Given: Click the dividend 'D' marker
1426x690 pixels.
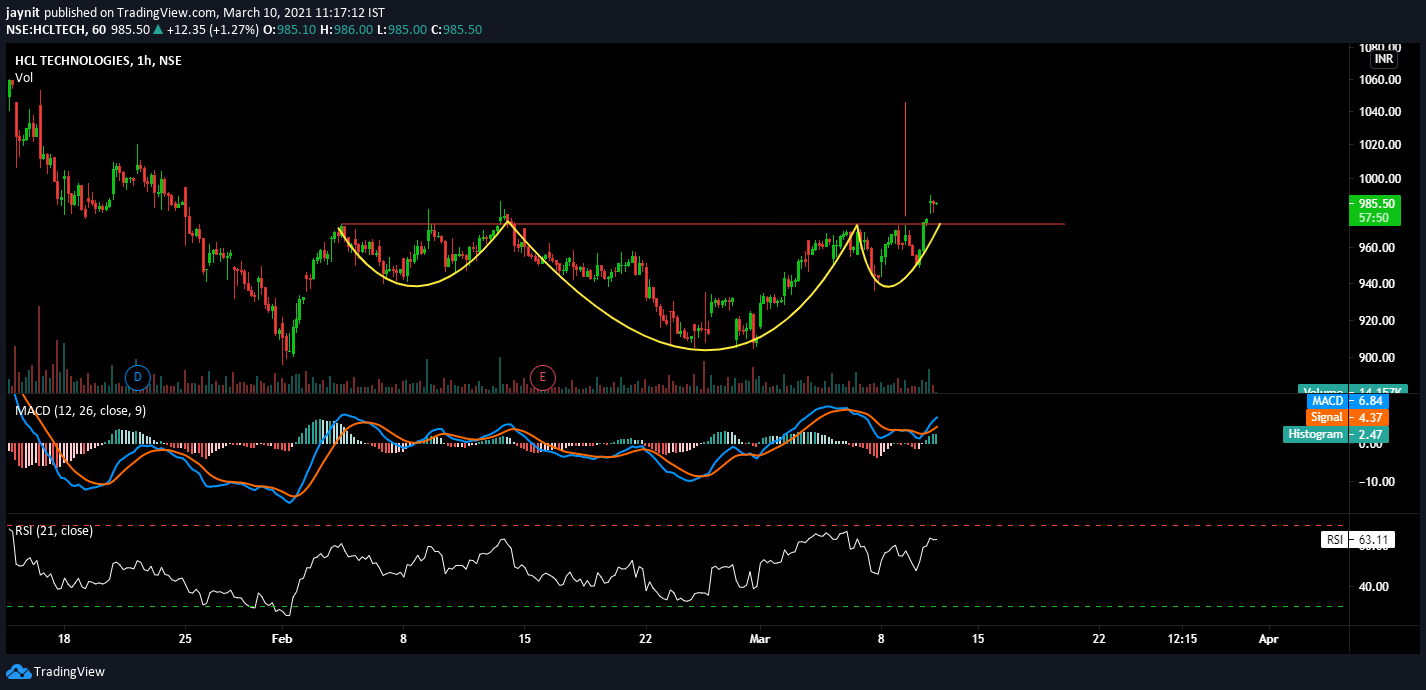Looking at the screenshot, I should coord(138,377).
